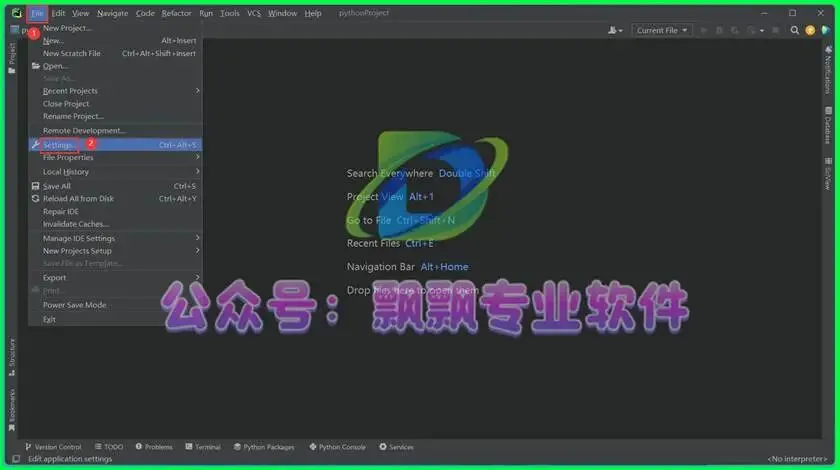Open the Problems tool window

154,447
